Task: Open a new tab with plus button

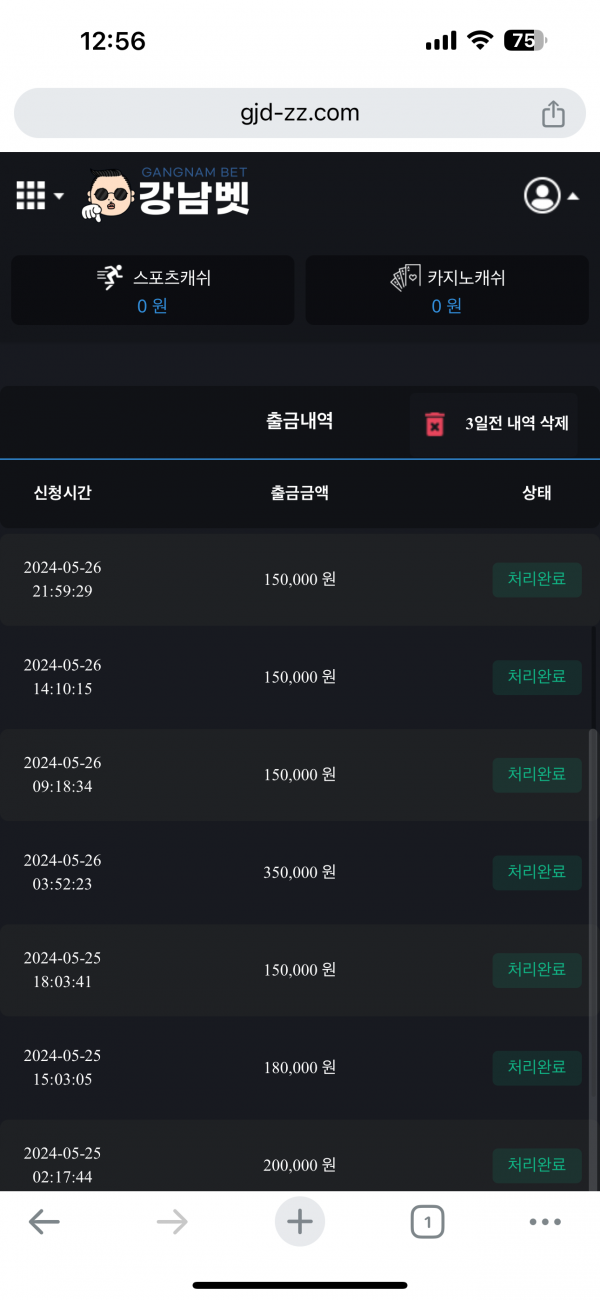Action: 300,1221
